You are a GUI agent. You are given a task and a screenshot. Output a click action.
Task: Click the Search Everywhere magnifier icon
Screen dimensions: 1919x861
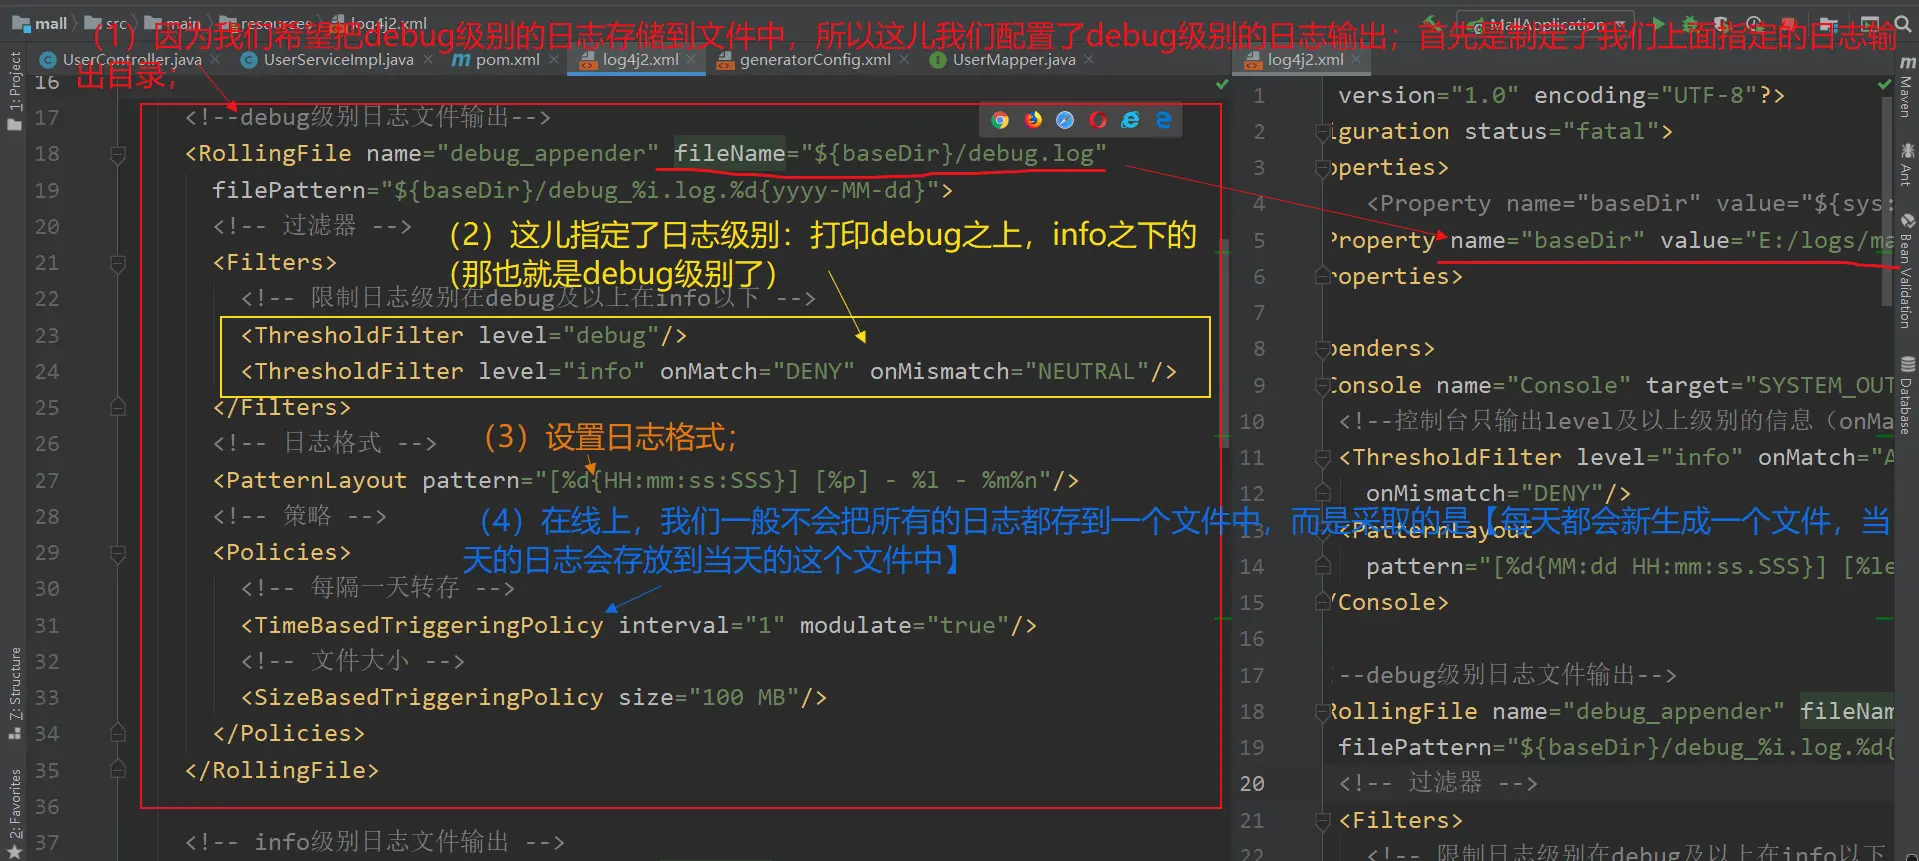1902,23
